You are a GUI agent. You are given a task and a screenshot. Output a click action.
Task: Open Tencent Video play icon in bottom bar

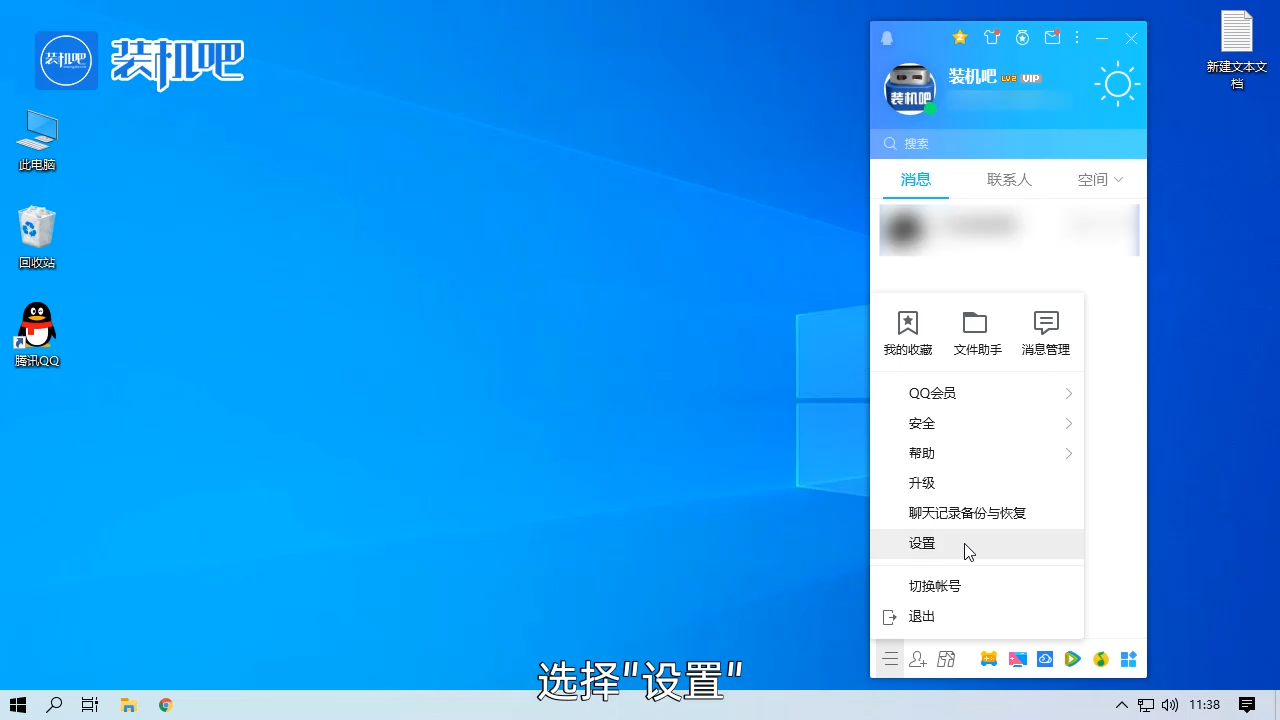(1073, 659)
